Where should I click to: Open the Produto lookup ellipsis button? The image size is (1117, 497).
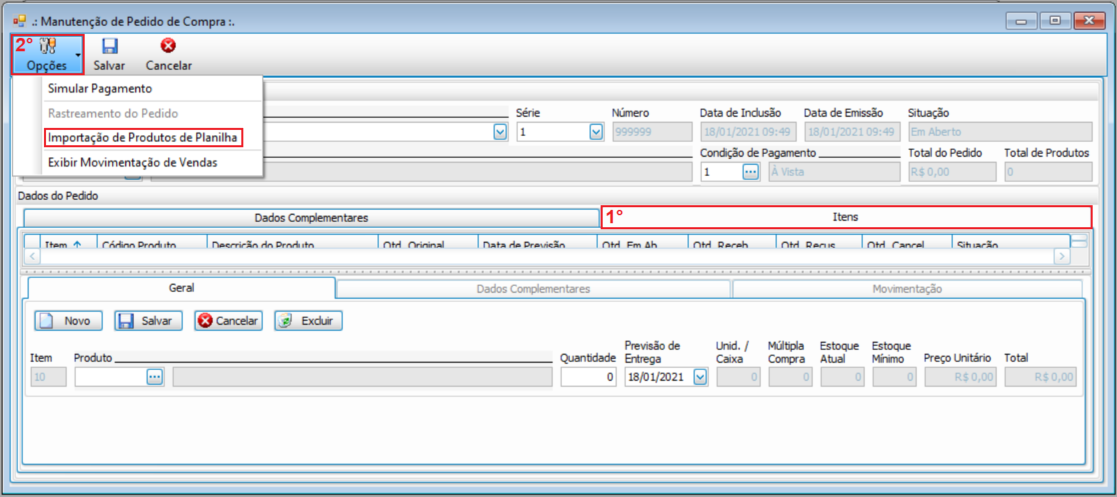click(155, 377)
